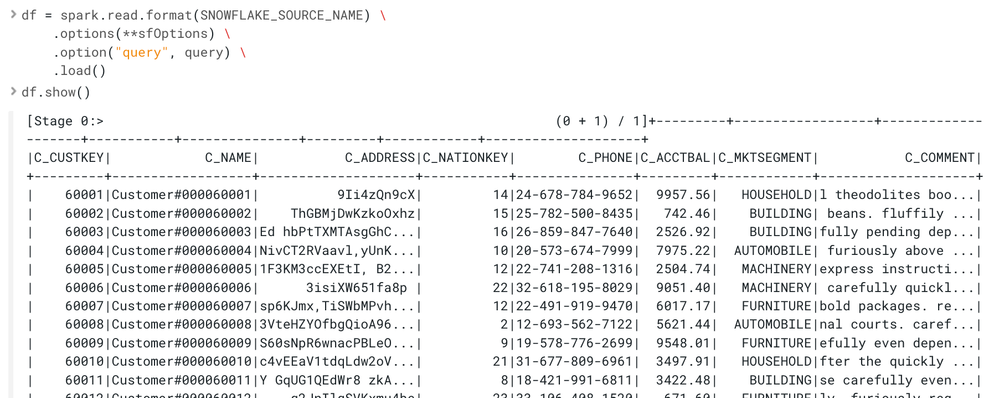Click phone 31-677-809-6961 cell

pos(574,362)
